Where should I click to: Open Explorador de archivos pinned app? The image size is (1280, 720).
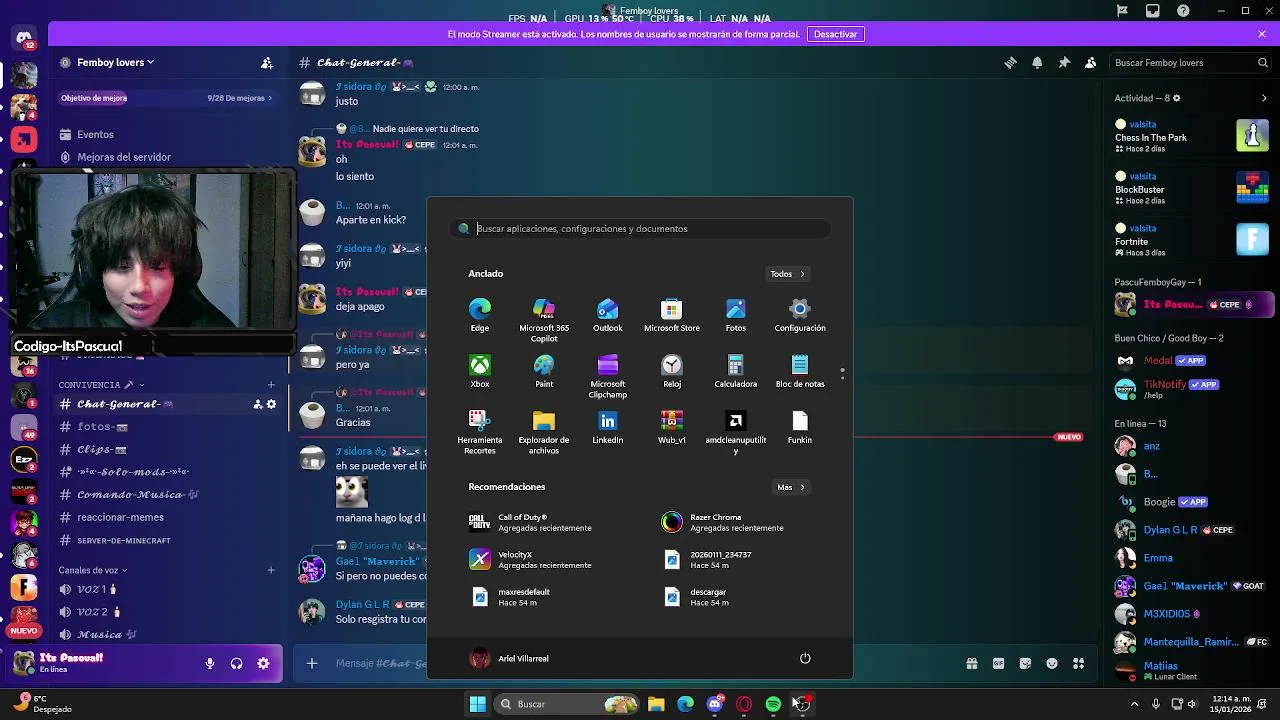[x=544, y=432]
